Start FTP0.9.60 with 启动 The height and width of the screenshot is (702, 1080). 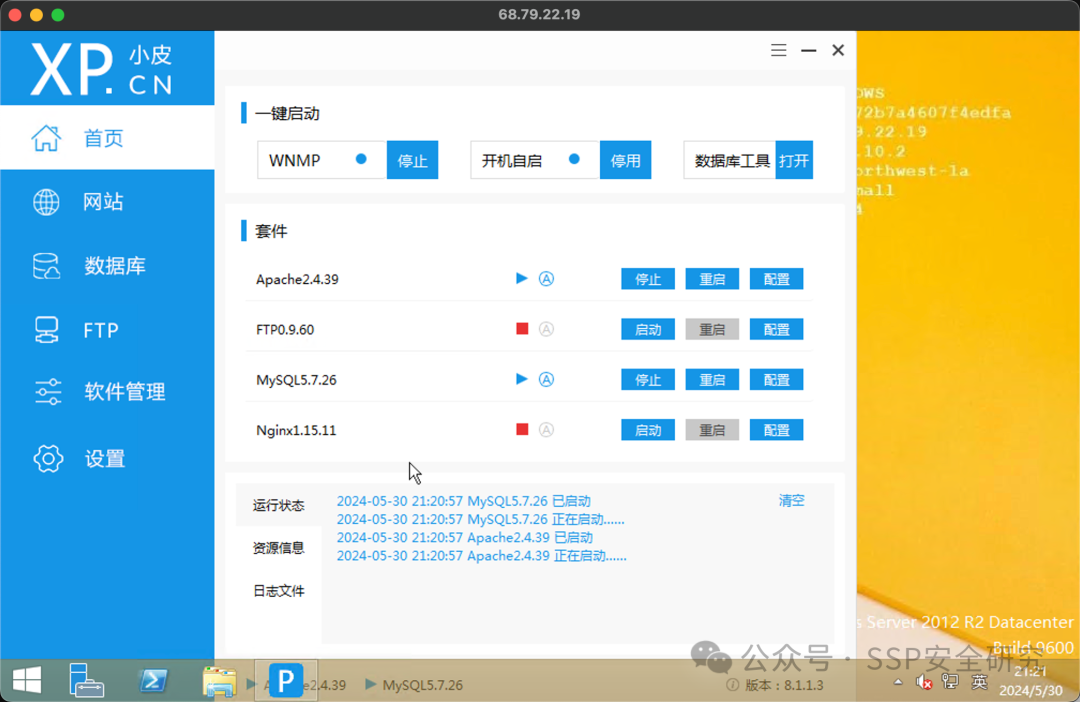pos(647,329)
